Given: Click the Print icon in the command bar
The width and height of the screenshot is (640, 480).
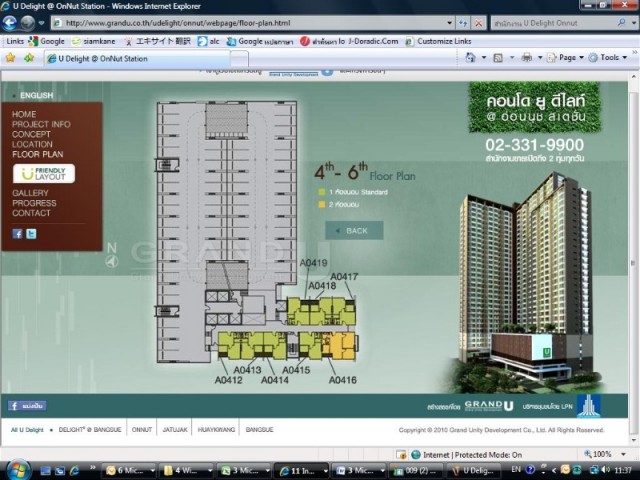Looking at the screenshot, I should [527, 58].
